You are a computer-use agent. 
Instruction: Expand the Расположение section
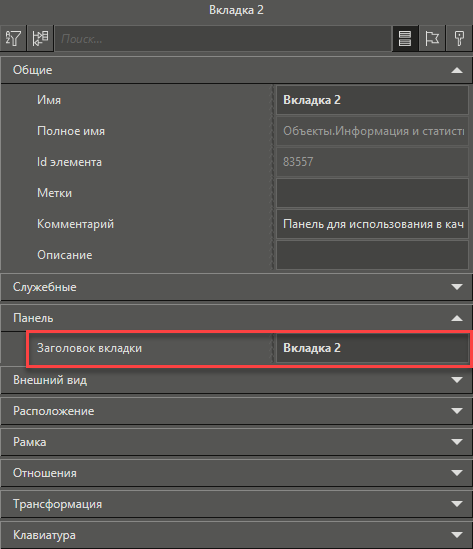(x=236, y=411)
